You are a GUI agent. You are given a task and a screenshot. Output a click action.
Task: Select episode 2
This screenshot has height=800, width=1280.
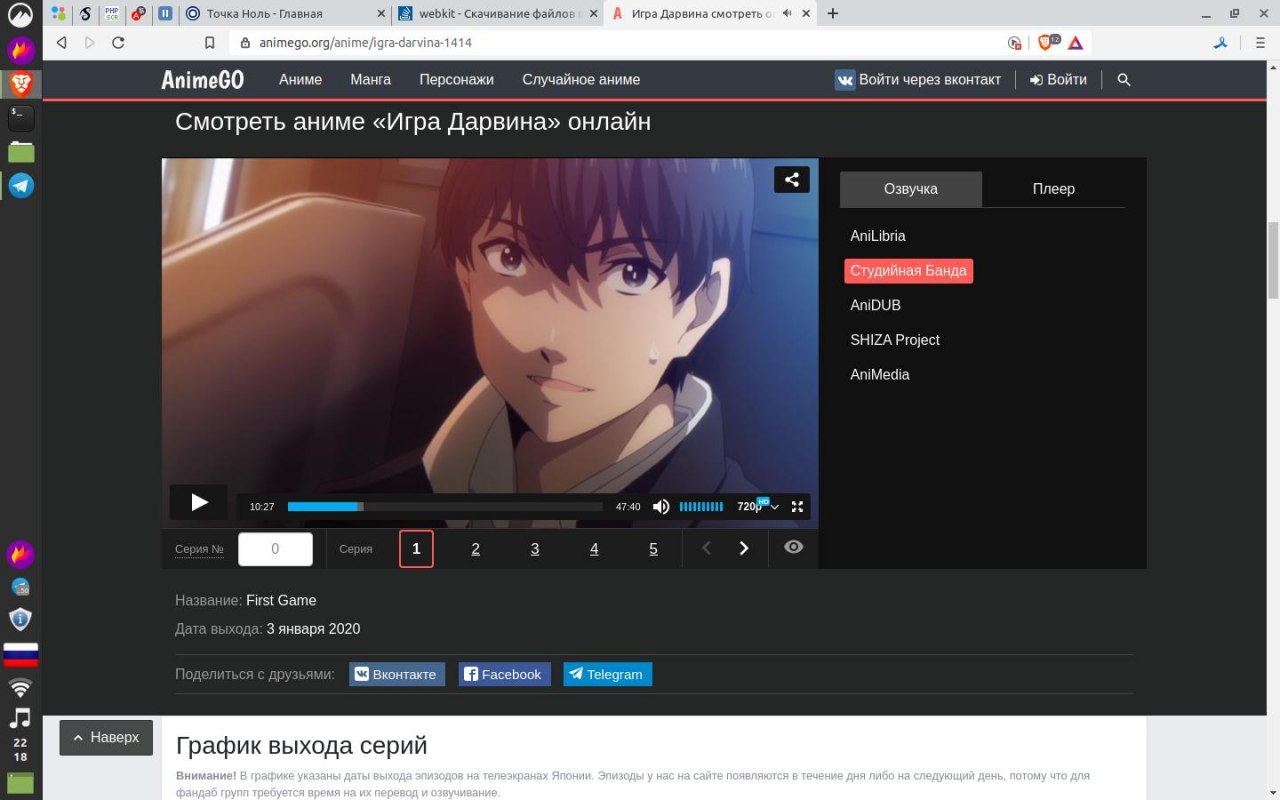475,549
